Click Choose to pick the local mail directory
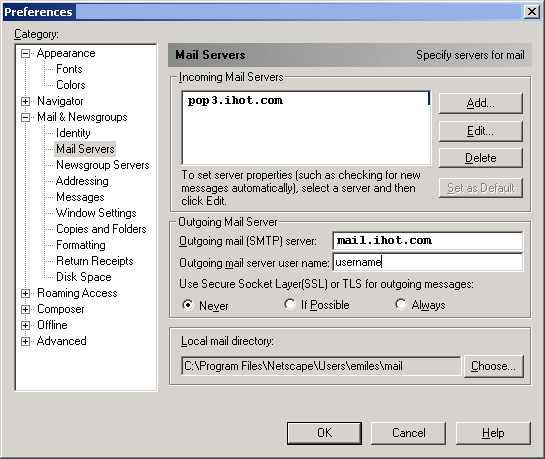 point(494,366)
